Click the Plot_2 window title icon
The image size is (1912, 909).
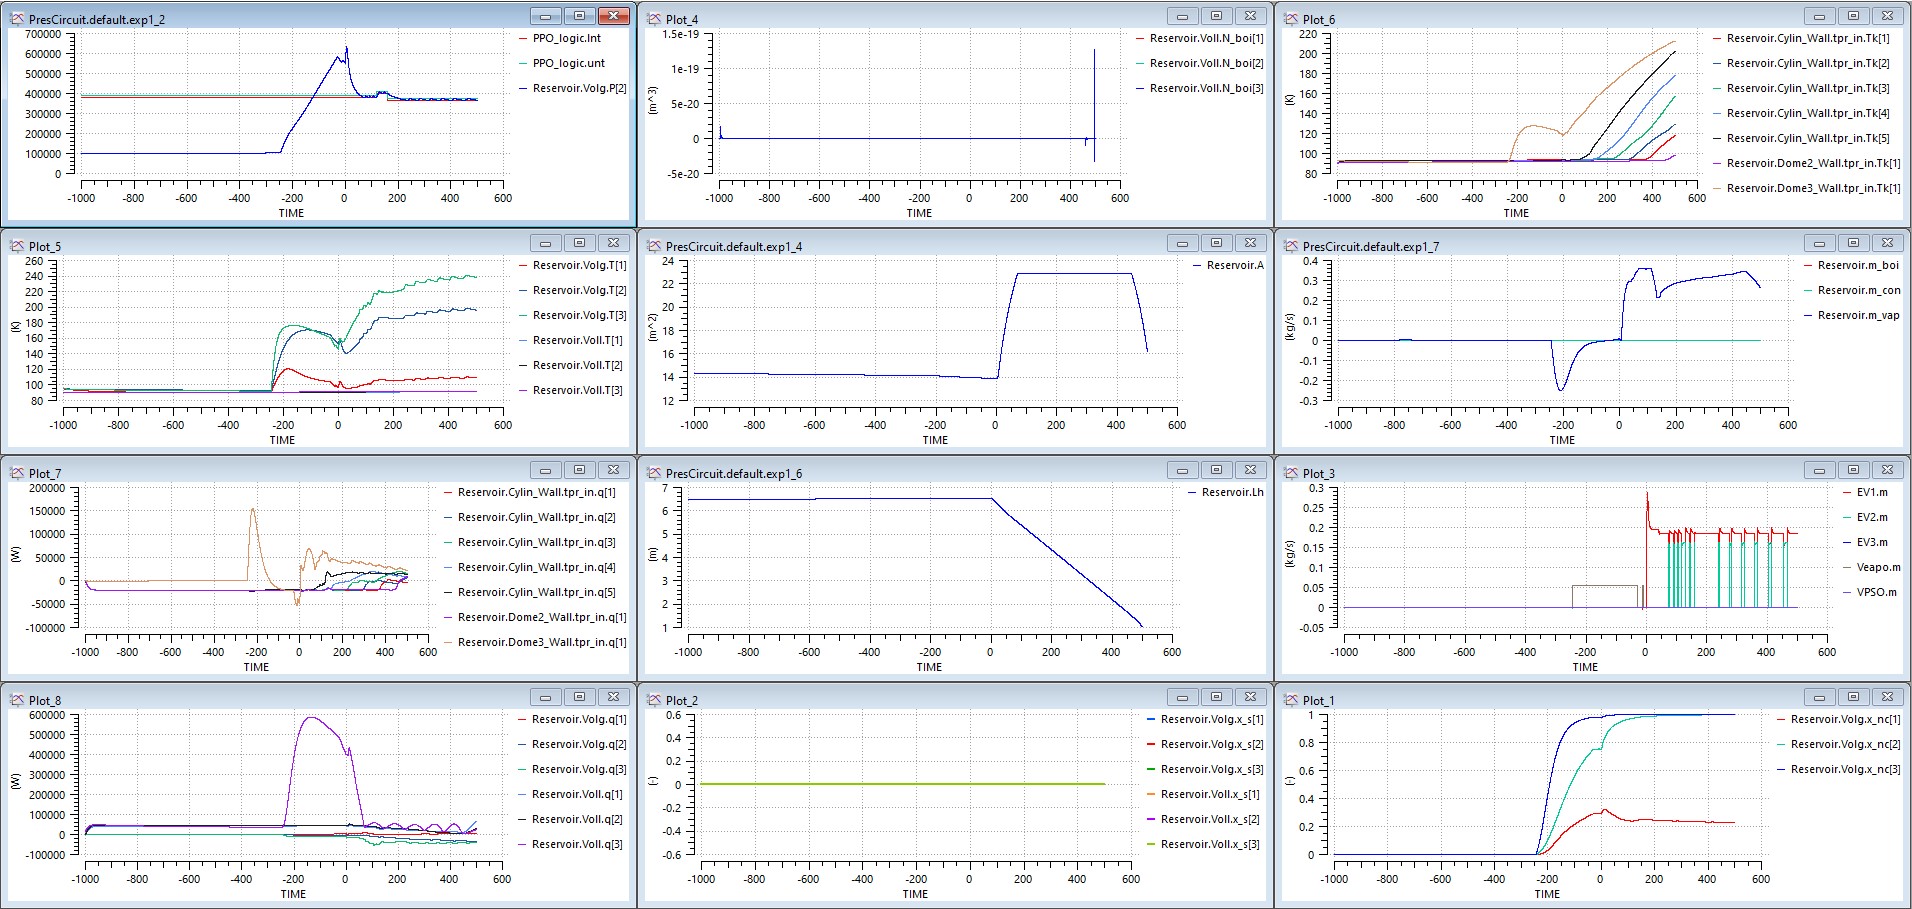click(654, 700)
